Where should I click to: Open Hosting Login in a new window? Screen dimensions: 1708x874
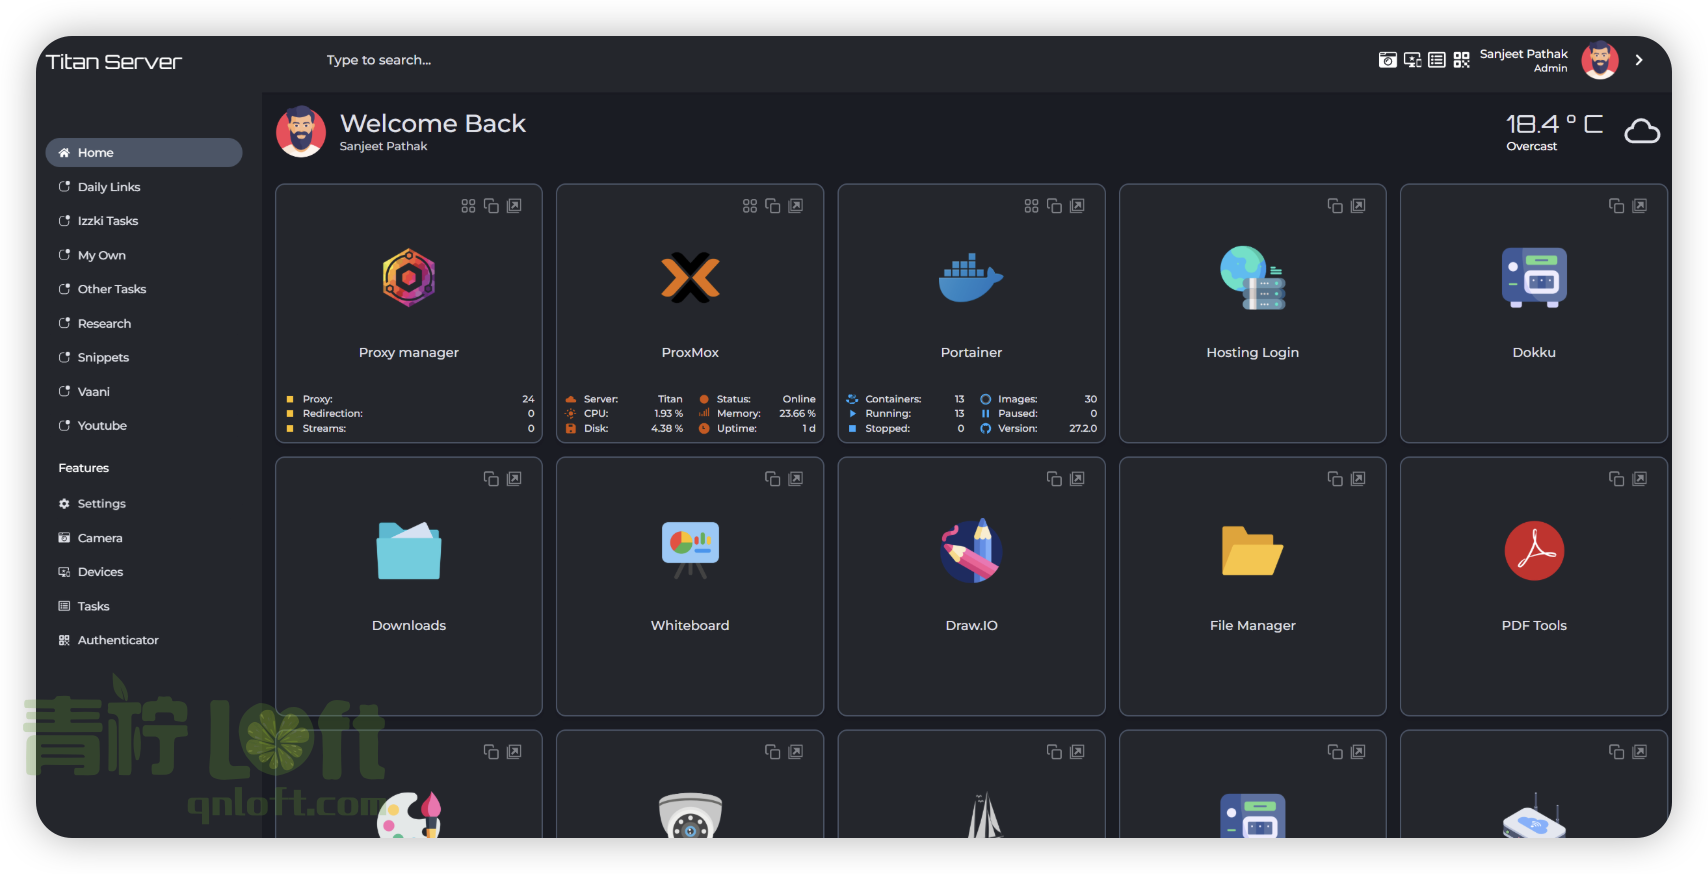coord(1358,206)
